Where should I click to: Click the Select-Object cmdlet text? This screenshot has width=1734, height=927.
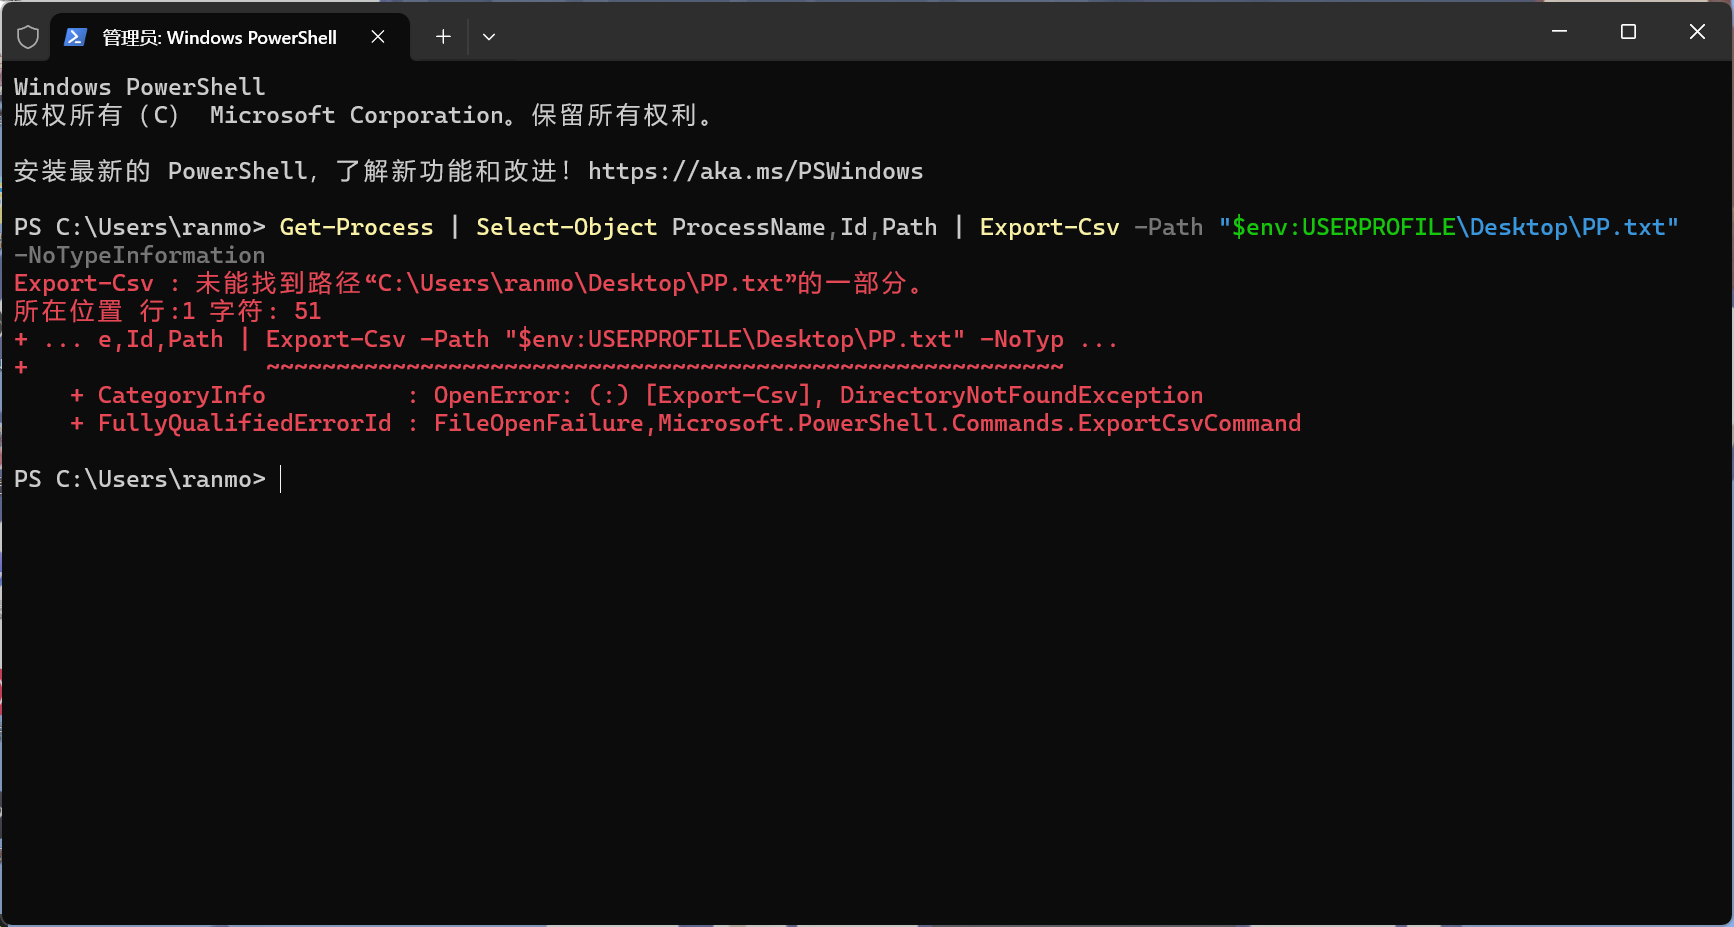[566, 227]
